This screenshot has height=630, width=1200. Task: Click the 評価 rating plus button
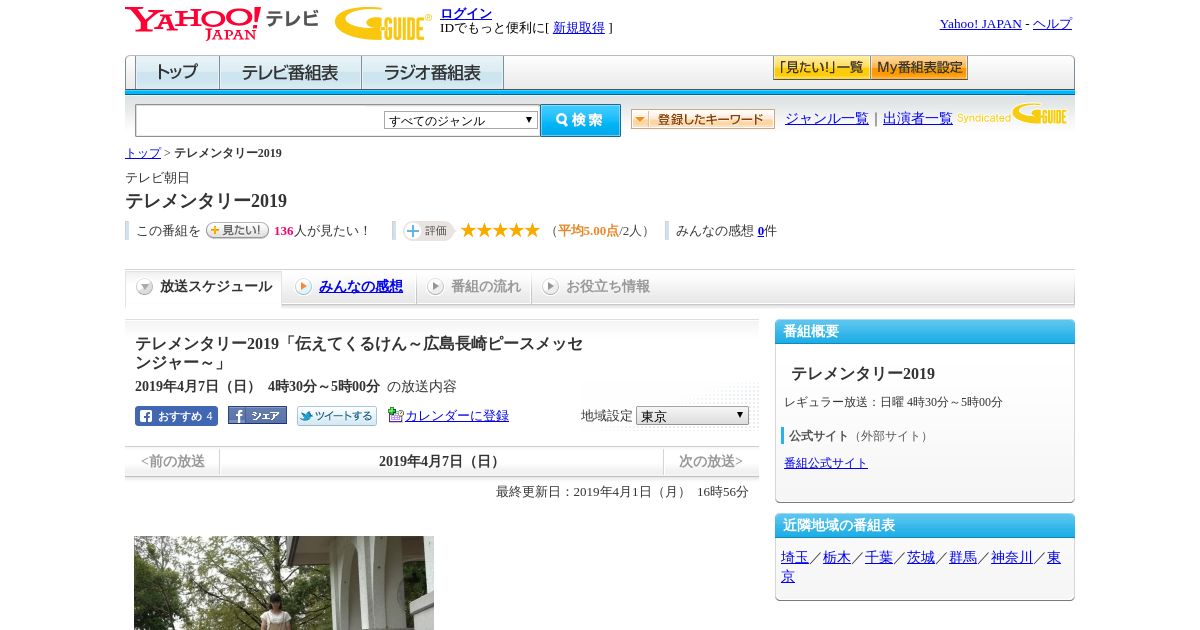click(428, 230)
